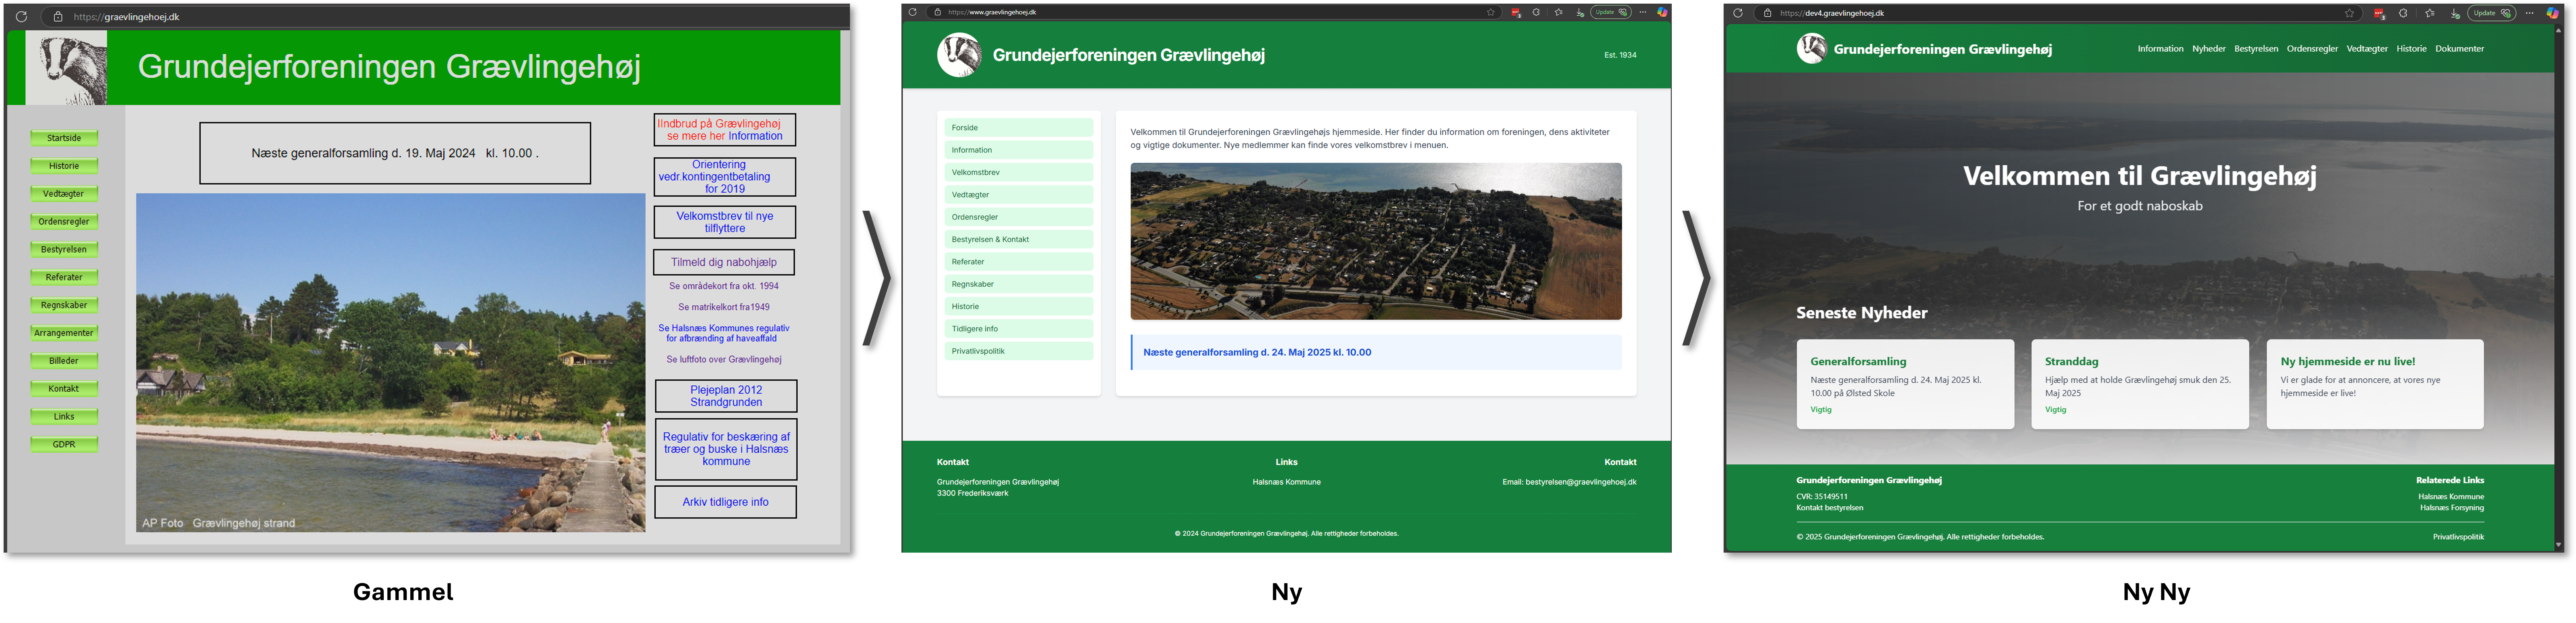Click the badger logo on the old site
2576x623 pixels.
coord(66,67)
